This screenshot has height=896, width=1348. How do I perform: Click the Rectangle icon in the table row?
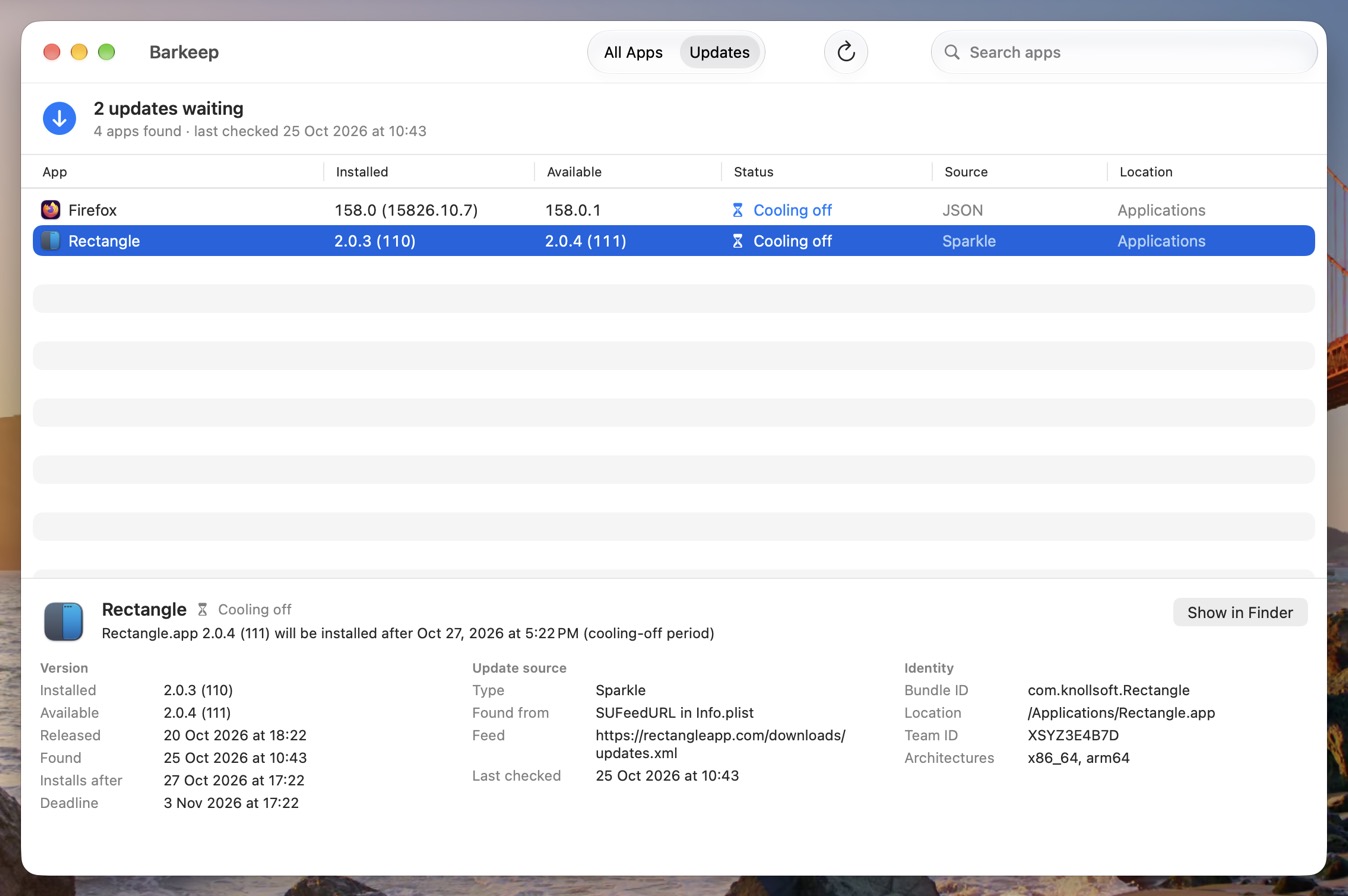click(x=51, y=241)
